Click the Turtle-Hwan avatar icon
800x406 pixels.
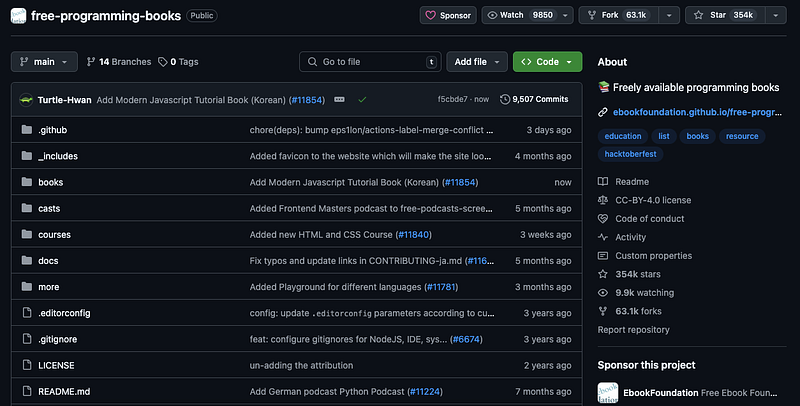[26, 100]
